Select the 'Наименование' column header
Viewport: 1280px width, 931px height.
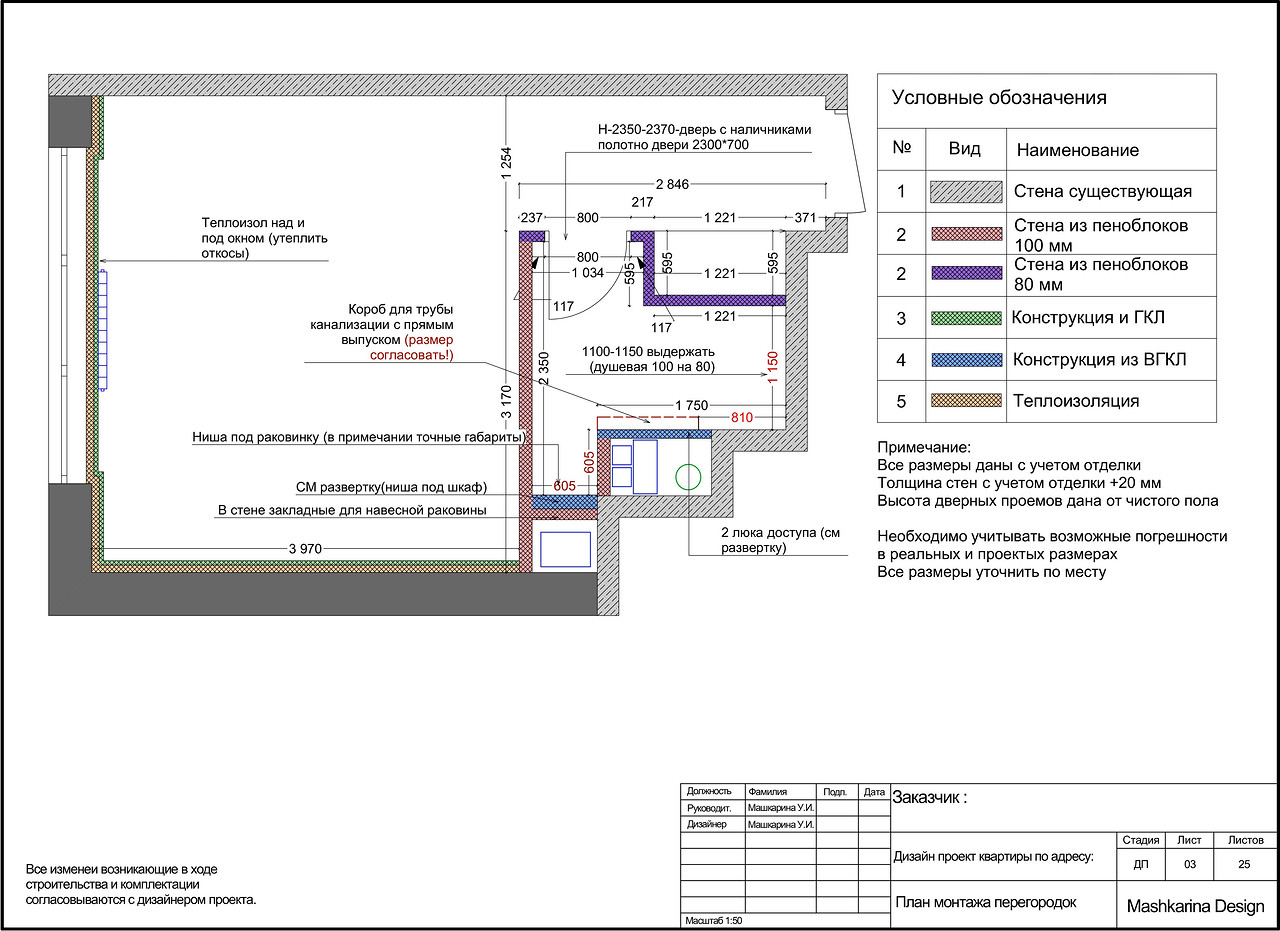pos(1077,150)
